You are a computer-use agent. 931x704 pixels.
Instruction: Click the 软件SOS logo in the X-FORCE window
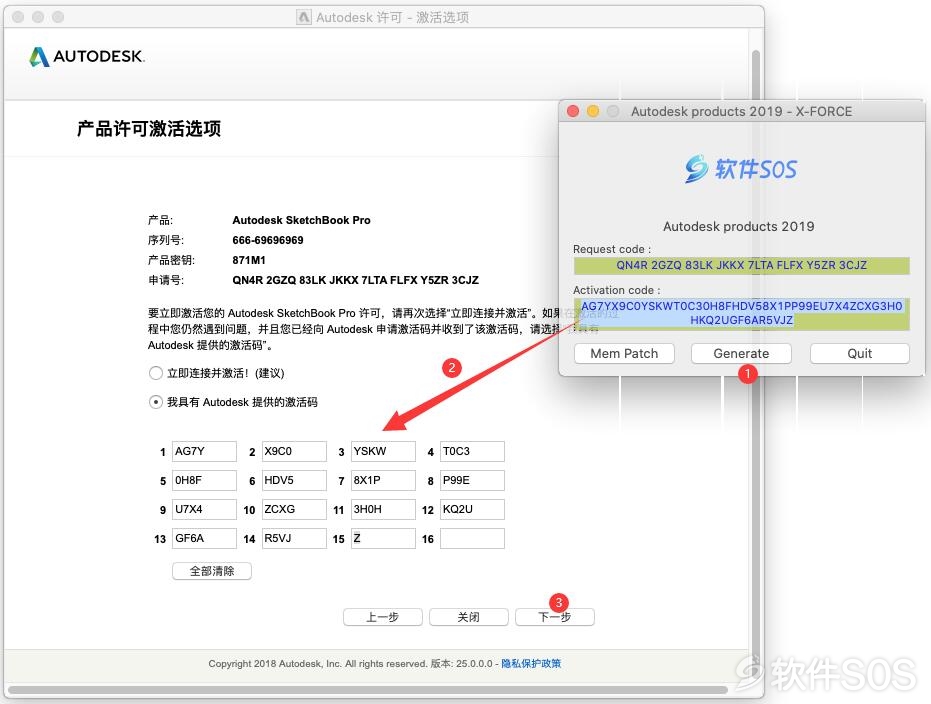[x=740, y=169]
